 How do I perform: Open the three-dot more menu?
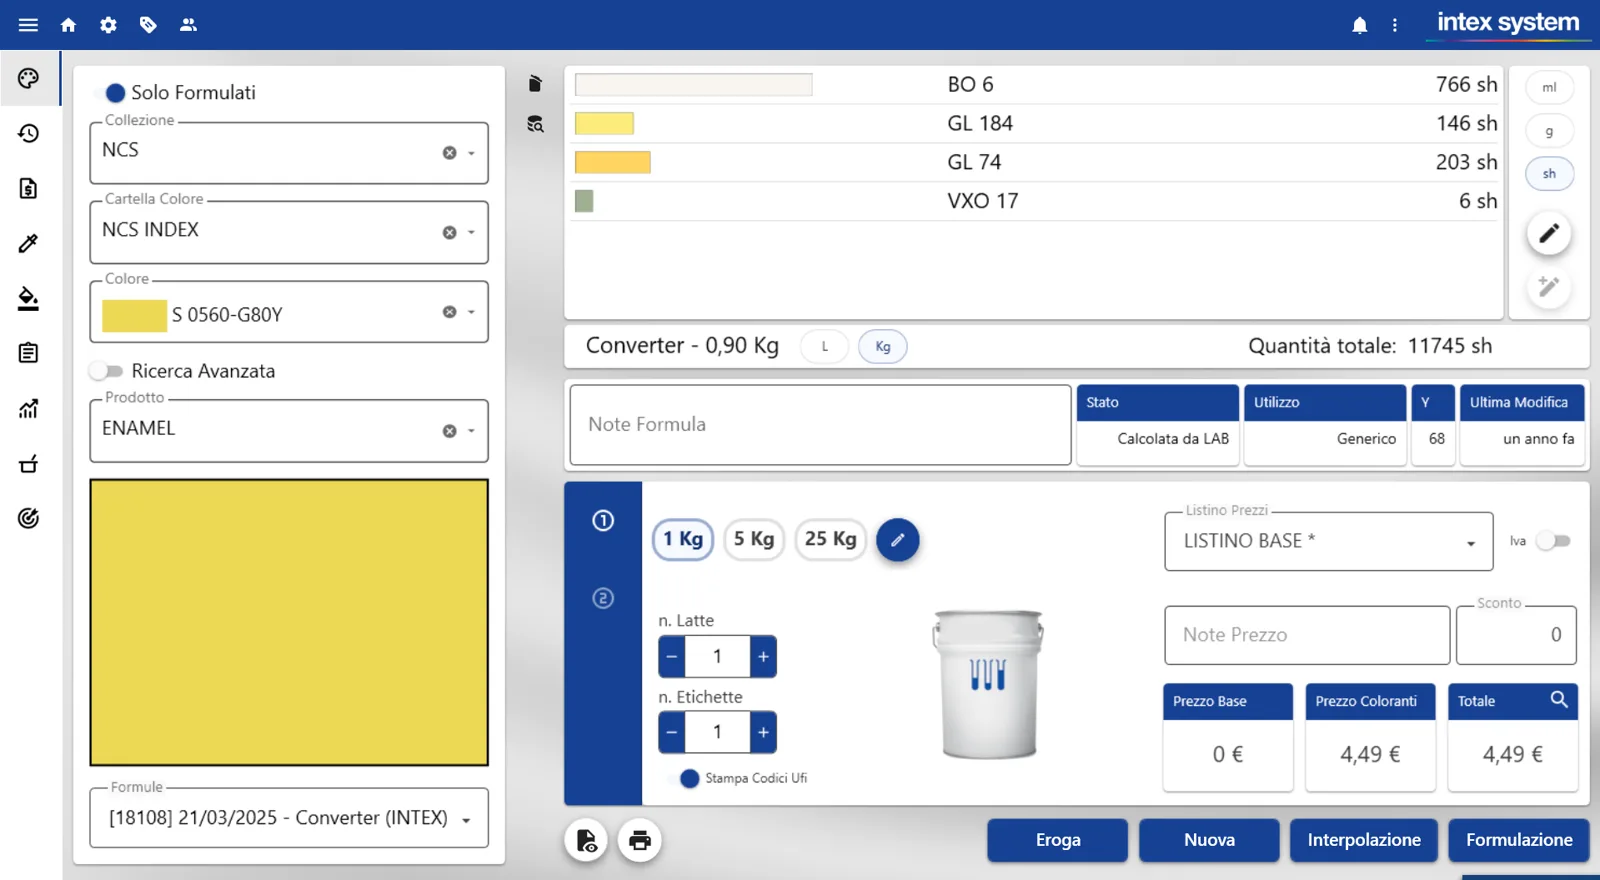(1395, 26)
